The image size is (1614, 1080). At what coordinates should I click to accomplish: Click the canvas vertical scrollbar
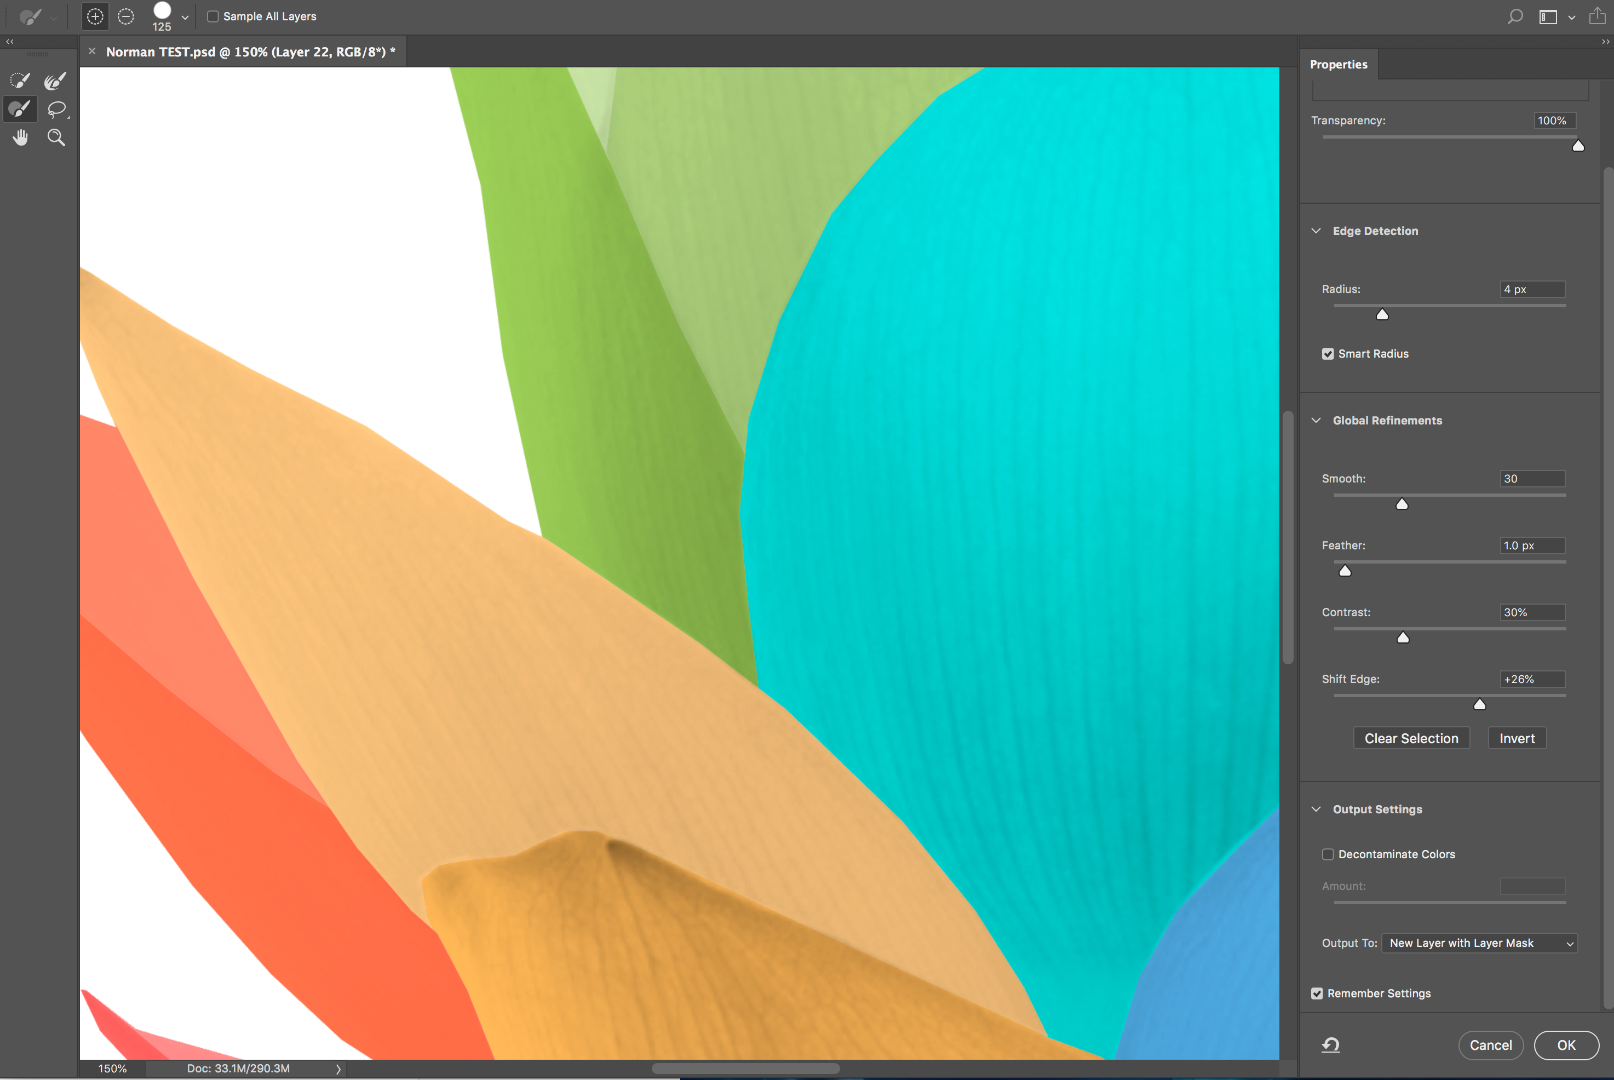pyautogui.click(x=1288, y=537)
